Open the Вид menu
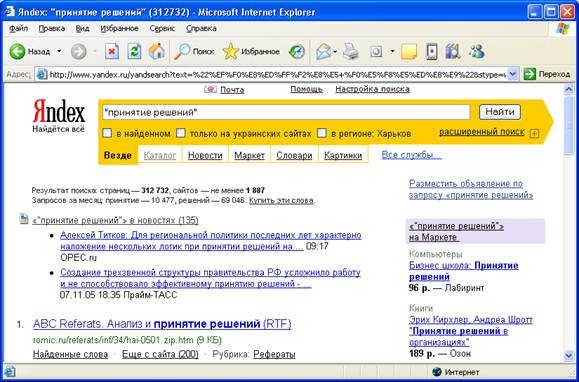 [x=83, y=28]
